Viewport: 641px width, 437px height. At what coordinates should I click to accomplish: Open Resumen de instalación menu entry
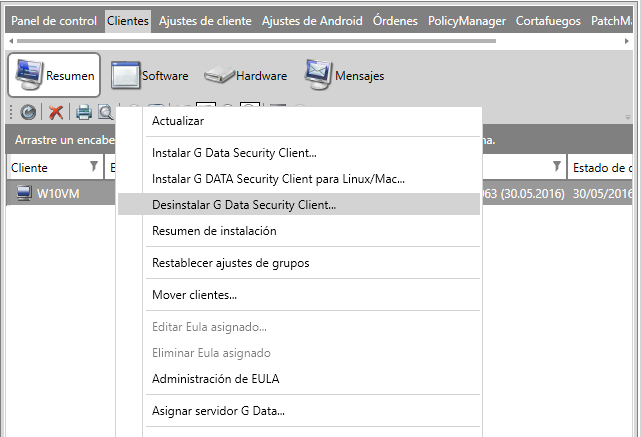click(x=214, y=230)
